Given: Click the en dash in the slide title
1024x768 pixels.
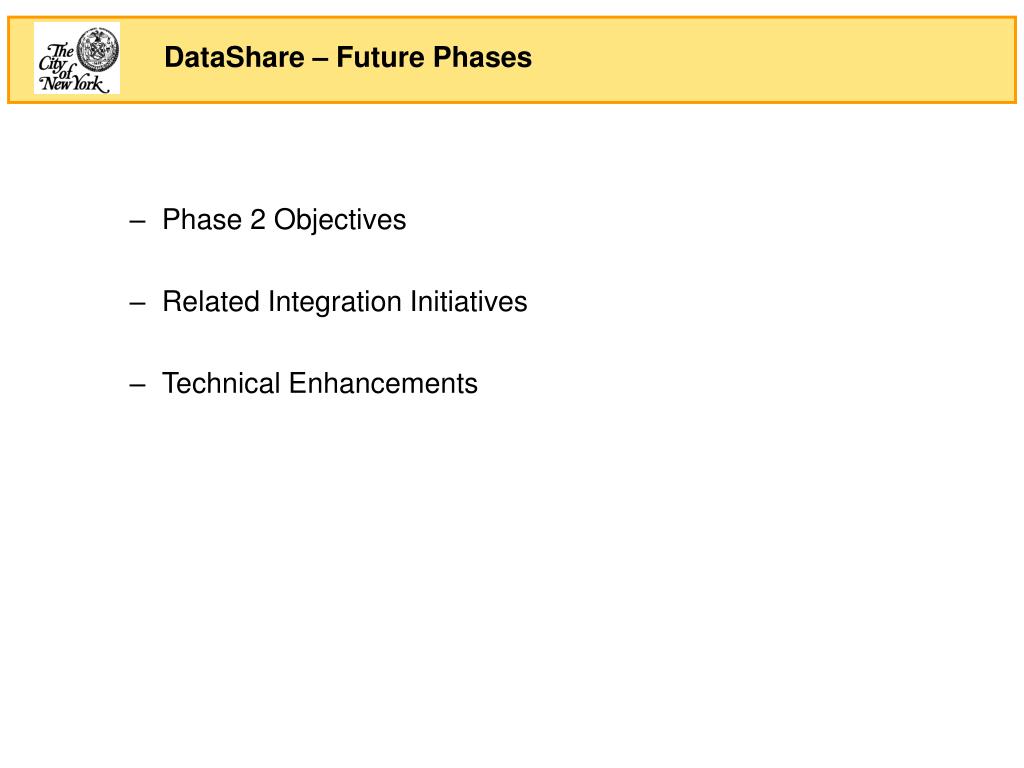Looking at the screenshot, I should pos(320,59).
